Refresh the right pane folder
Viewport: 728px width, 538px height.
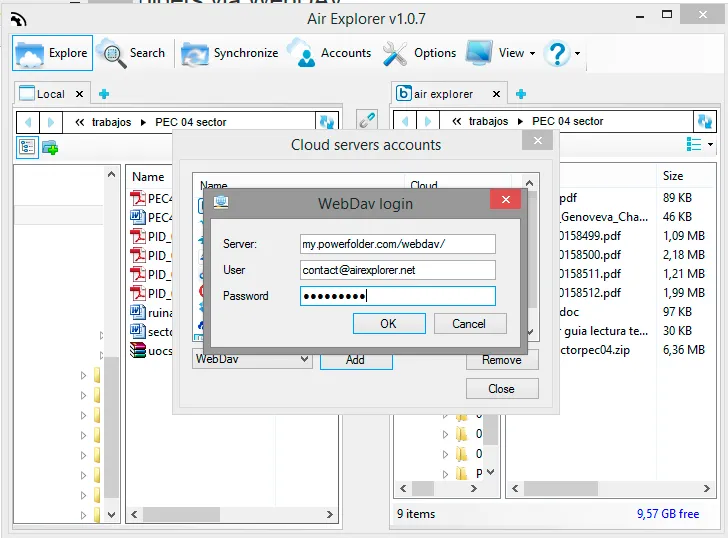tap(704, 121)
